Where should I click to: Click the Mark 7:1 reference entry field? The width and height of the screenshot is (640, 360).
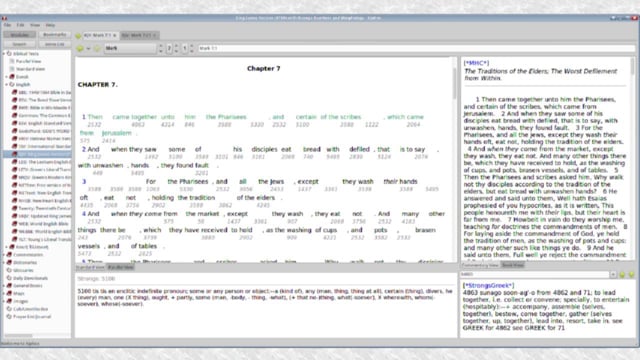pyautogui.click(x=416, y=48)
